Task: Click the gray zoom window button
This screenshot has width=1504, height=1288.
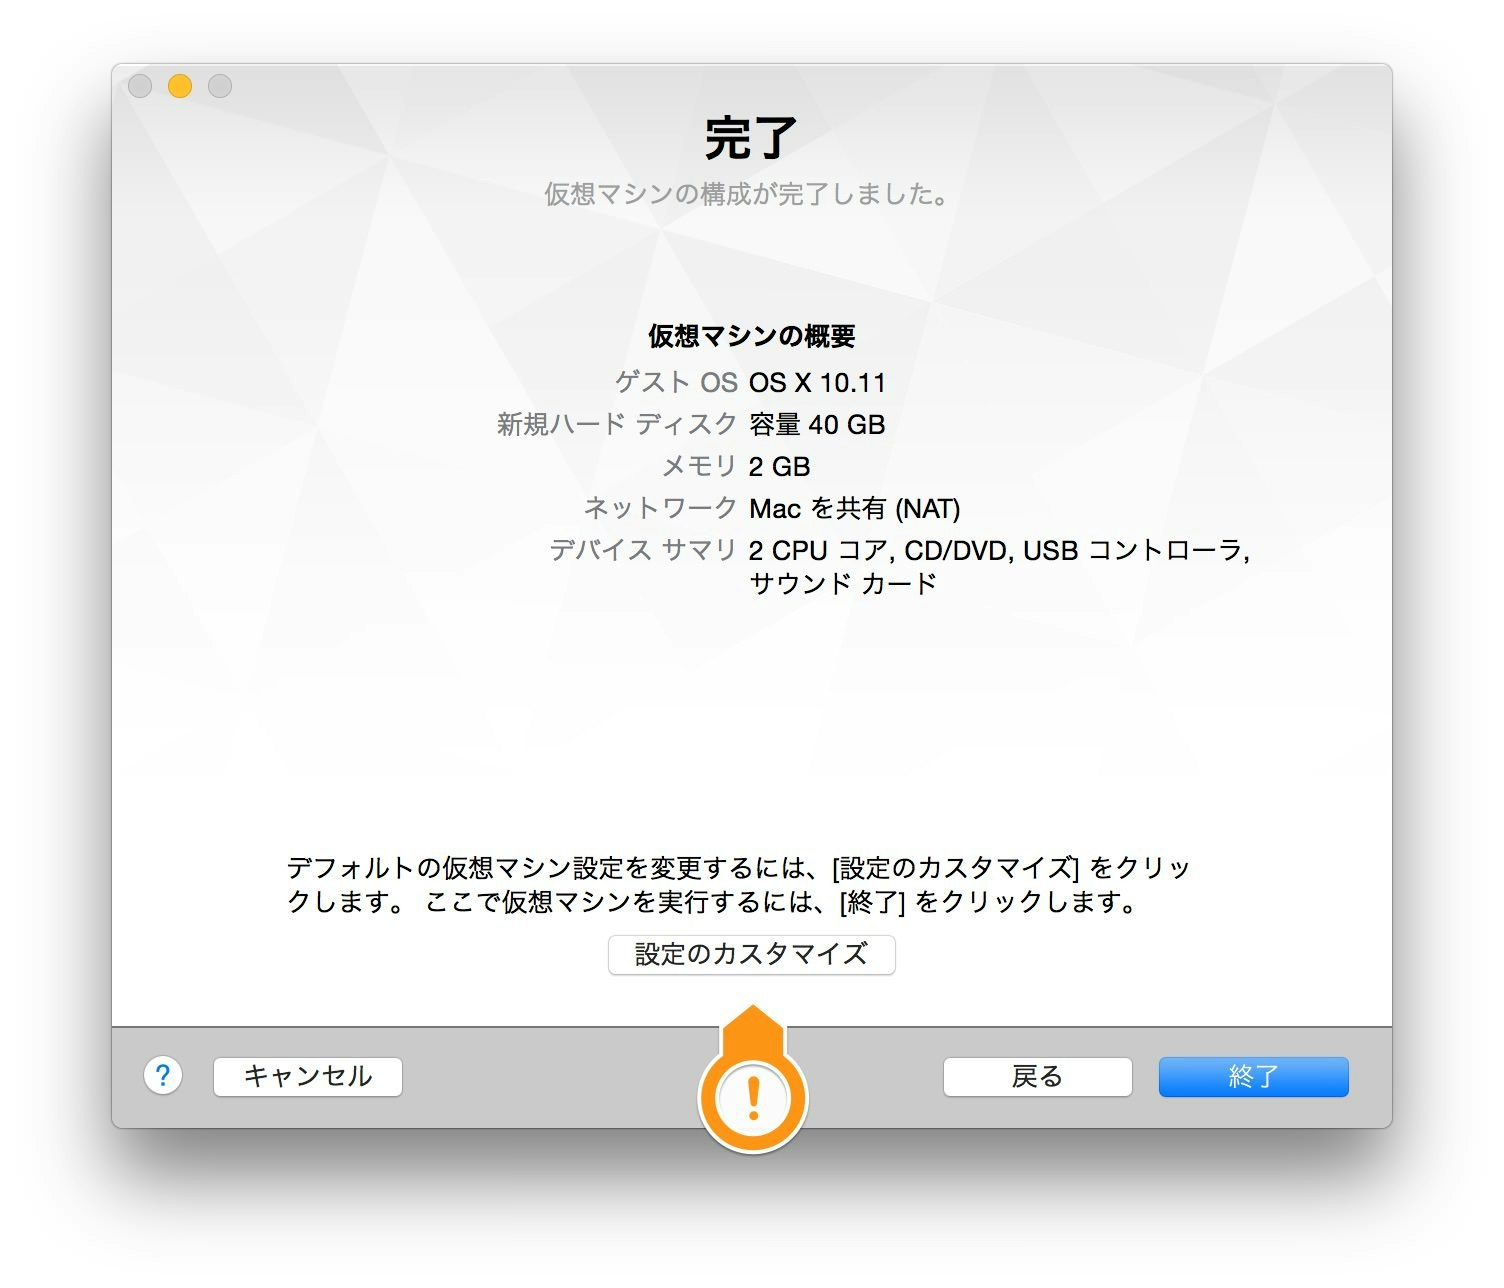Action: click(x=220, y=86)
